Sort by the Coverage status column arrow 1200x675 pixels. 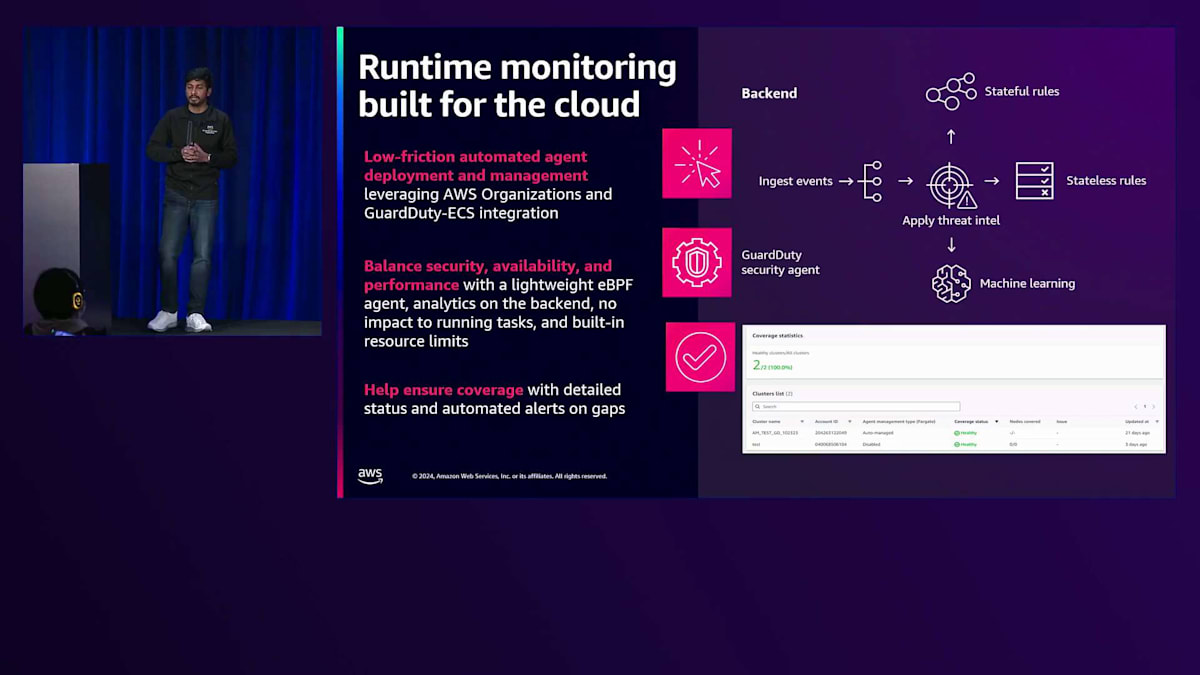coord(997,421)
